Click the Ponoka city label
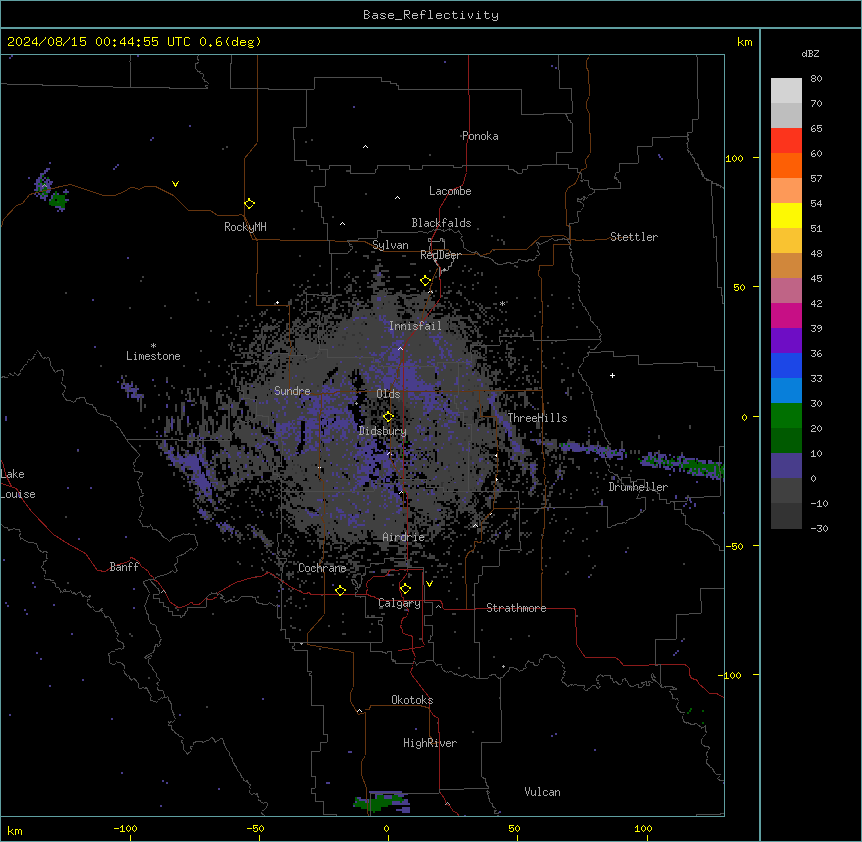The height and width of the screenshot is (842, 862). pos(480,136)
